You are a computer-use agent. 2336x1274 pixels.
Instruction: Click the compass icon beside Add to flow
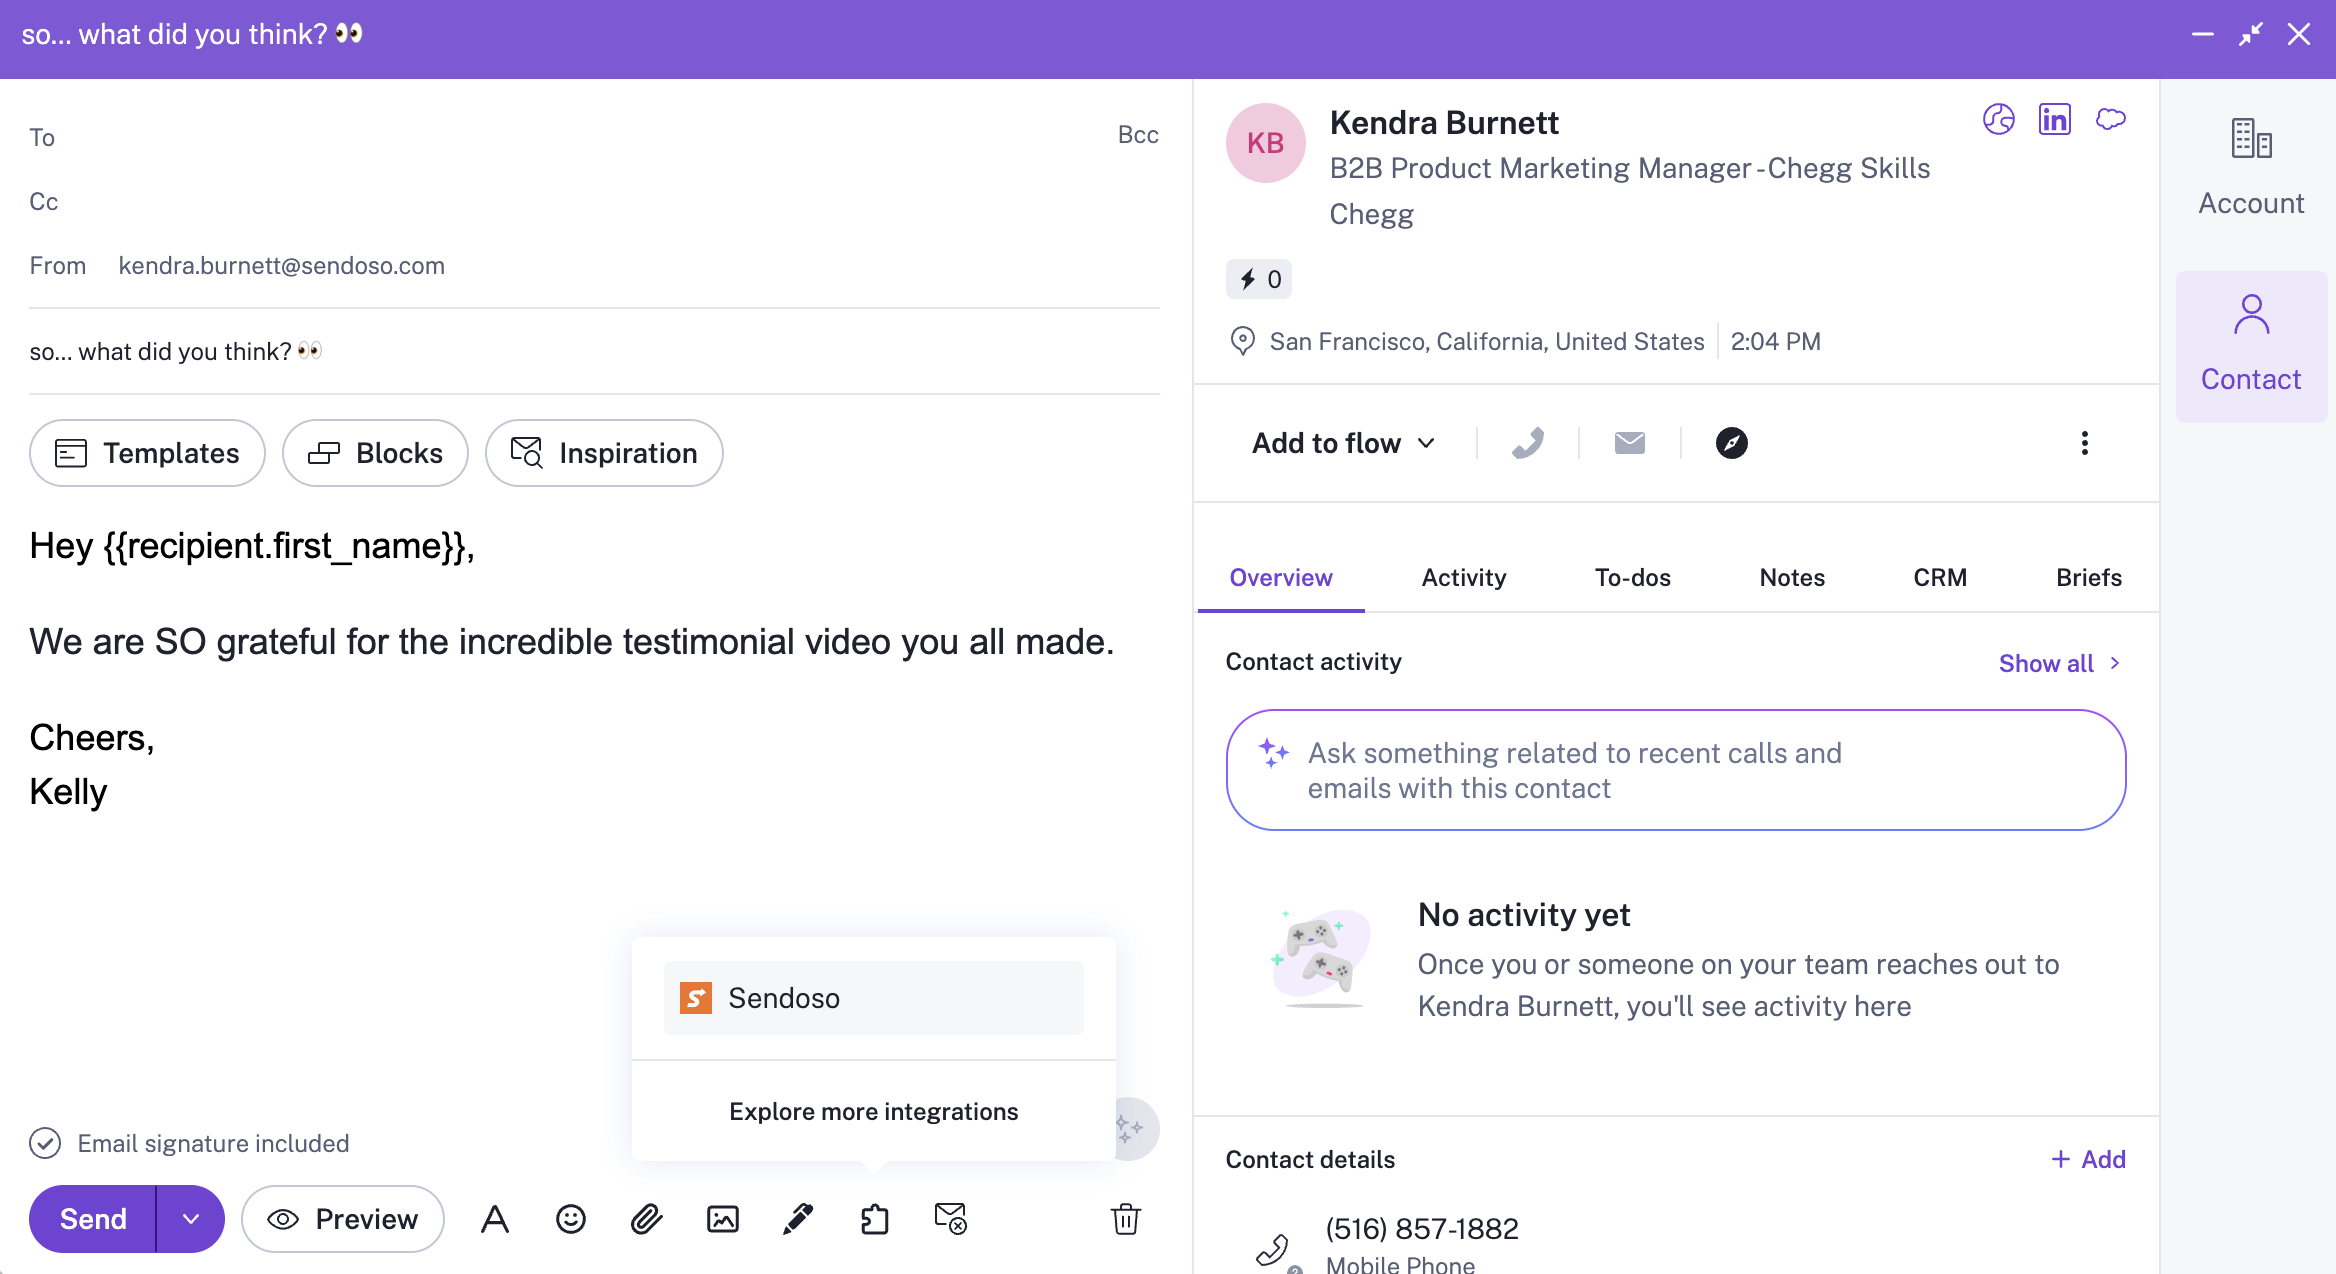coord(1731,443)
